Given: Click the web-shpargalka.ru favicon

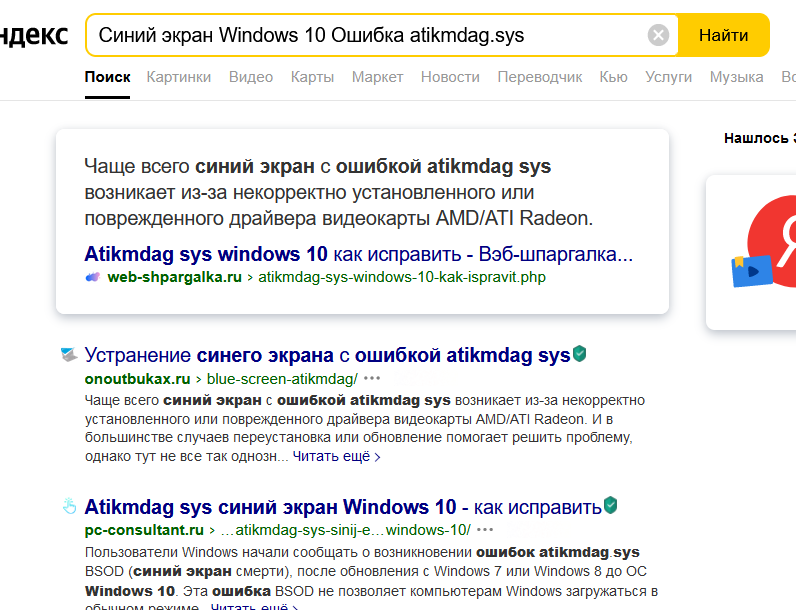Looking at the screenshot, I should pos(93,277).
